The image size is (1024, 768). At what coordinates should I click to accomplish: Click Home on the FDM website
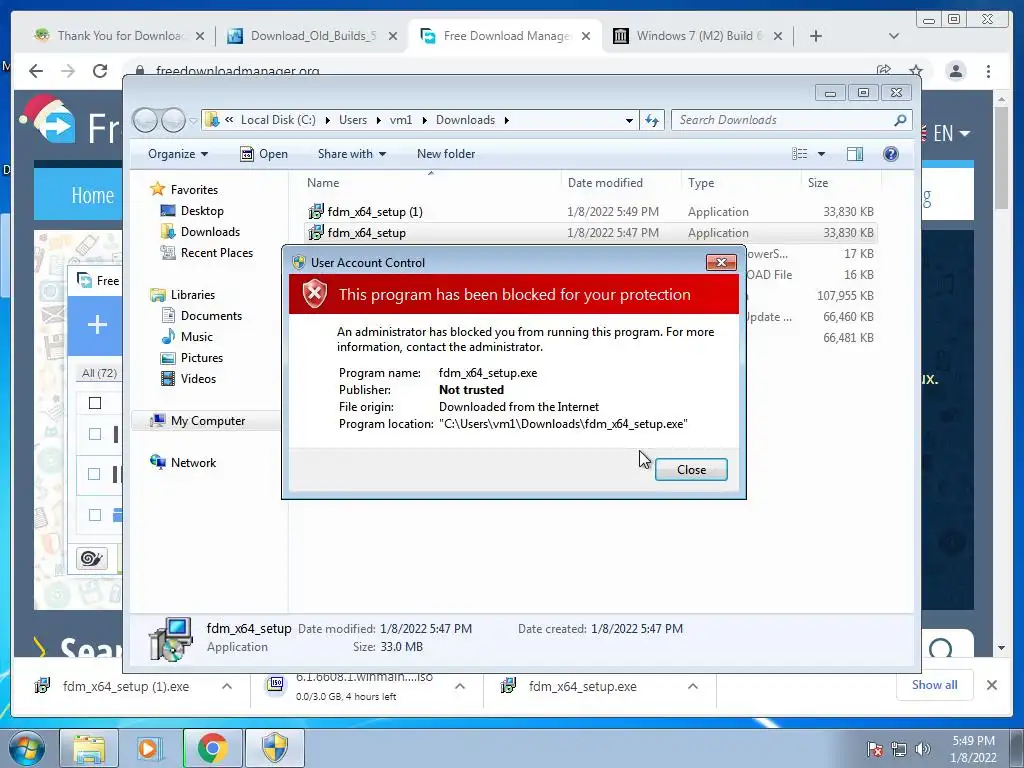pyautogui.click(x=93, y=195)
